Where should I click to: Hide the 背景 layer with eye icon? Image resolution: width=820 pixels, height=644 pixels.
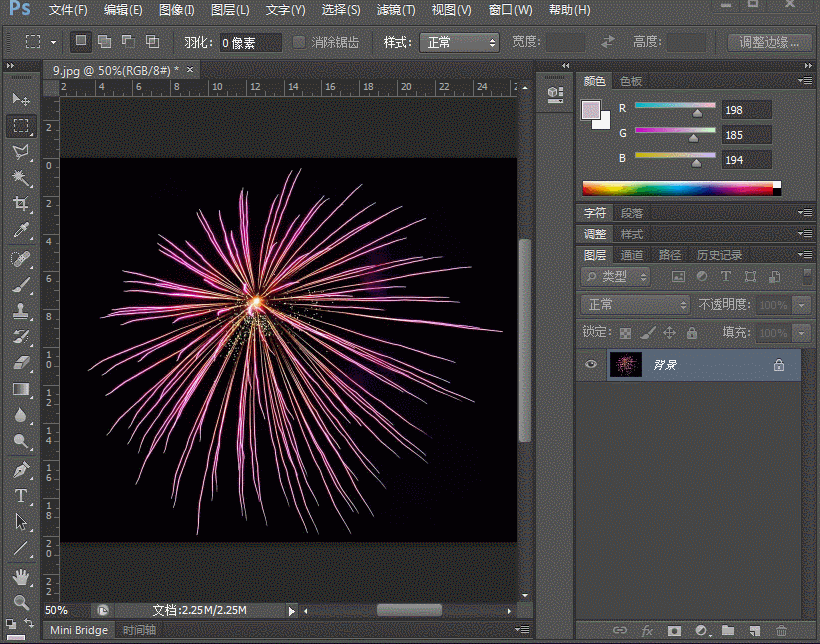click(590, 365)
